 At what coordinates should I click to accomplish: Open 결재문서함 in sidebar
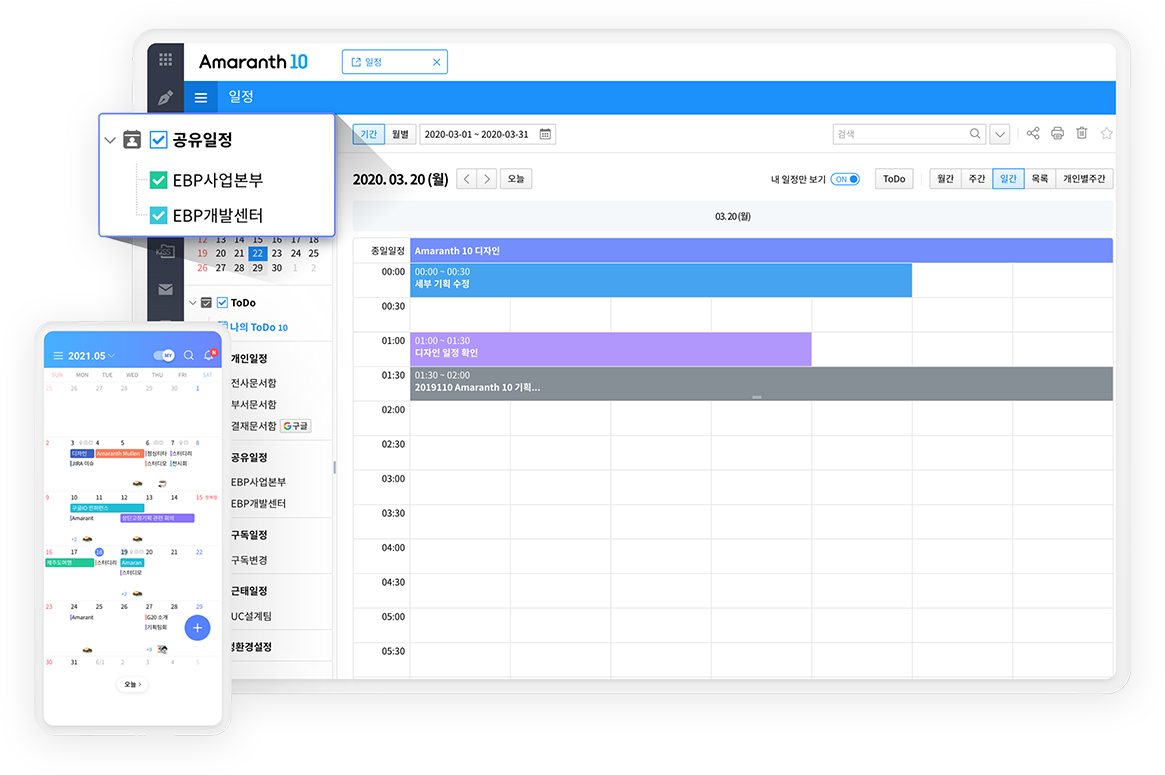253,426
